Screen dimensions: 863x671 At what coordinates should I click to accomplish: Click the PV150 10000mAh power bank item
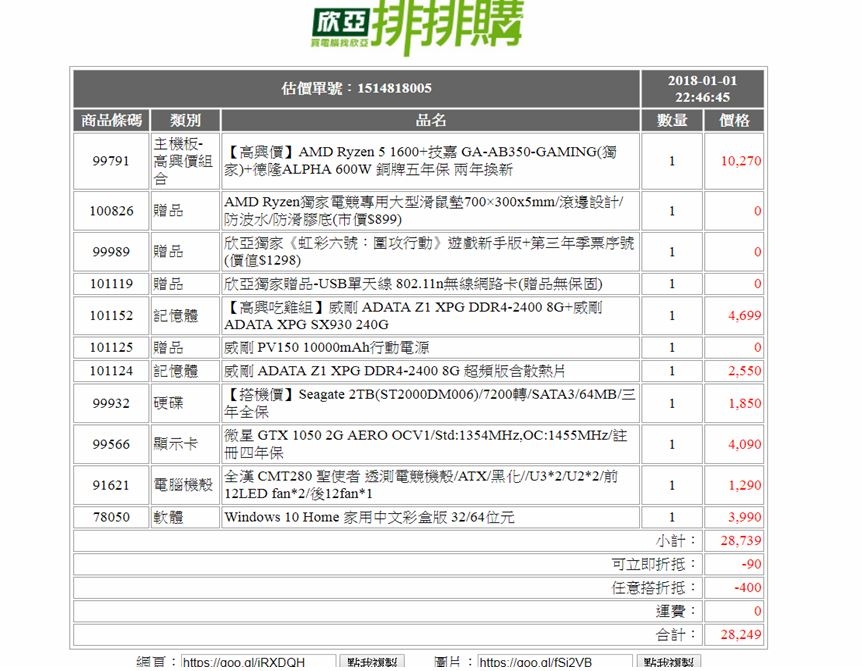pos(326,347)
